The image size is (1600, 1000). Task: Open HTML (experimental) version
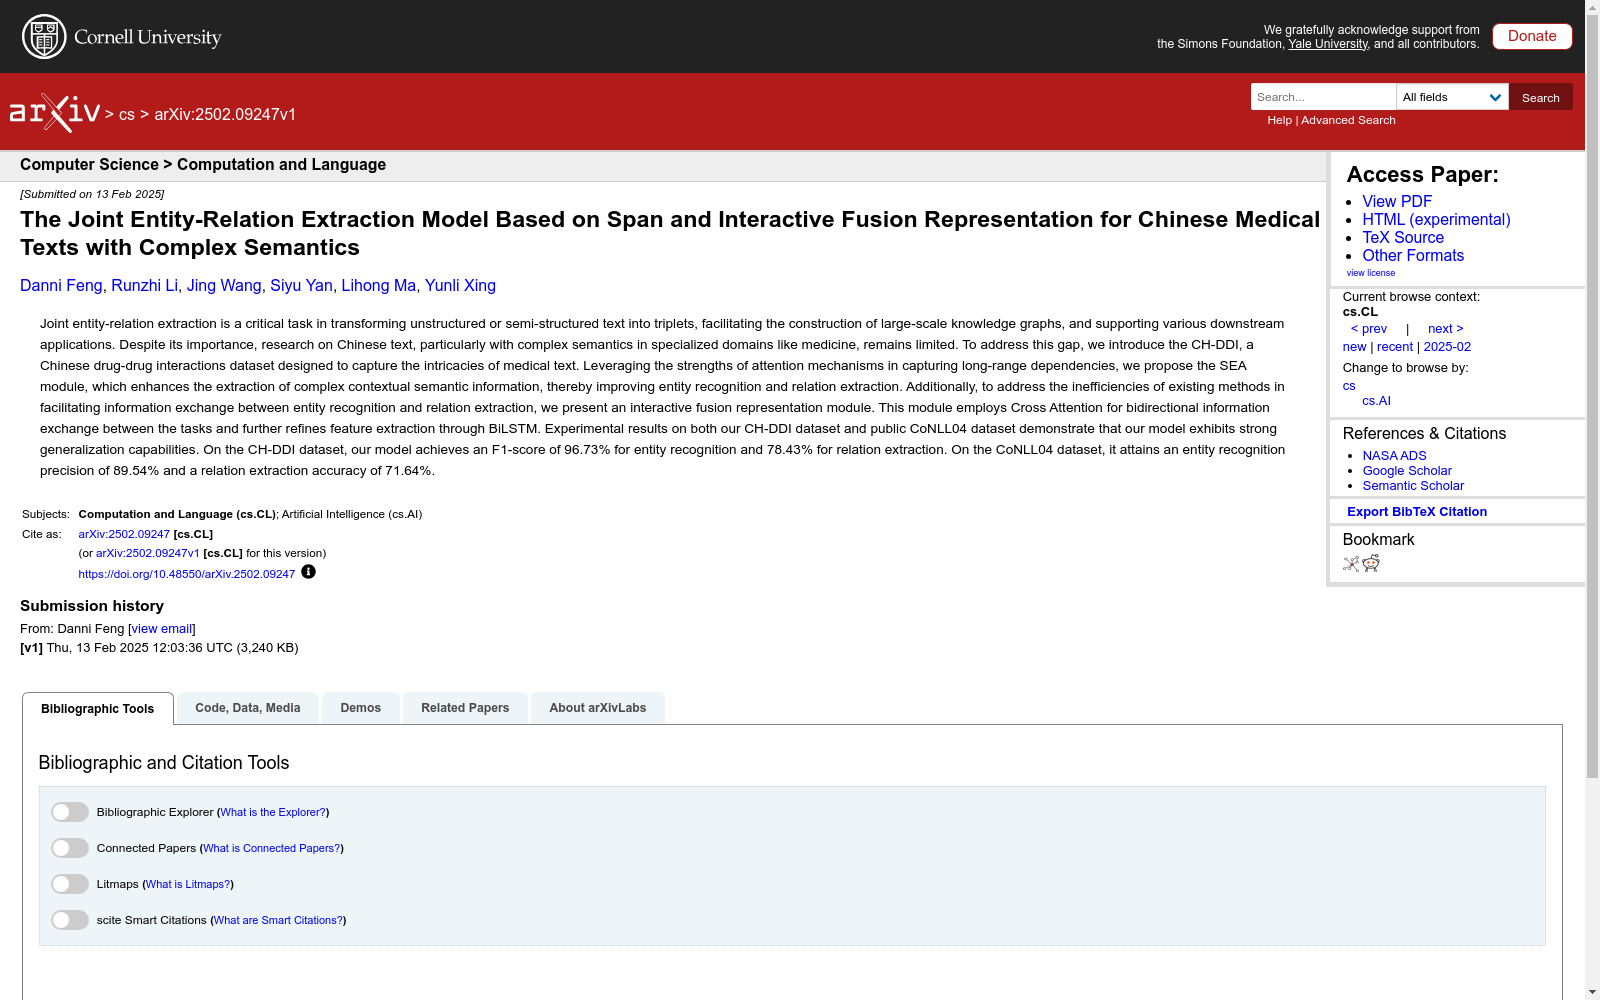pos(1436,219)
